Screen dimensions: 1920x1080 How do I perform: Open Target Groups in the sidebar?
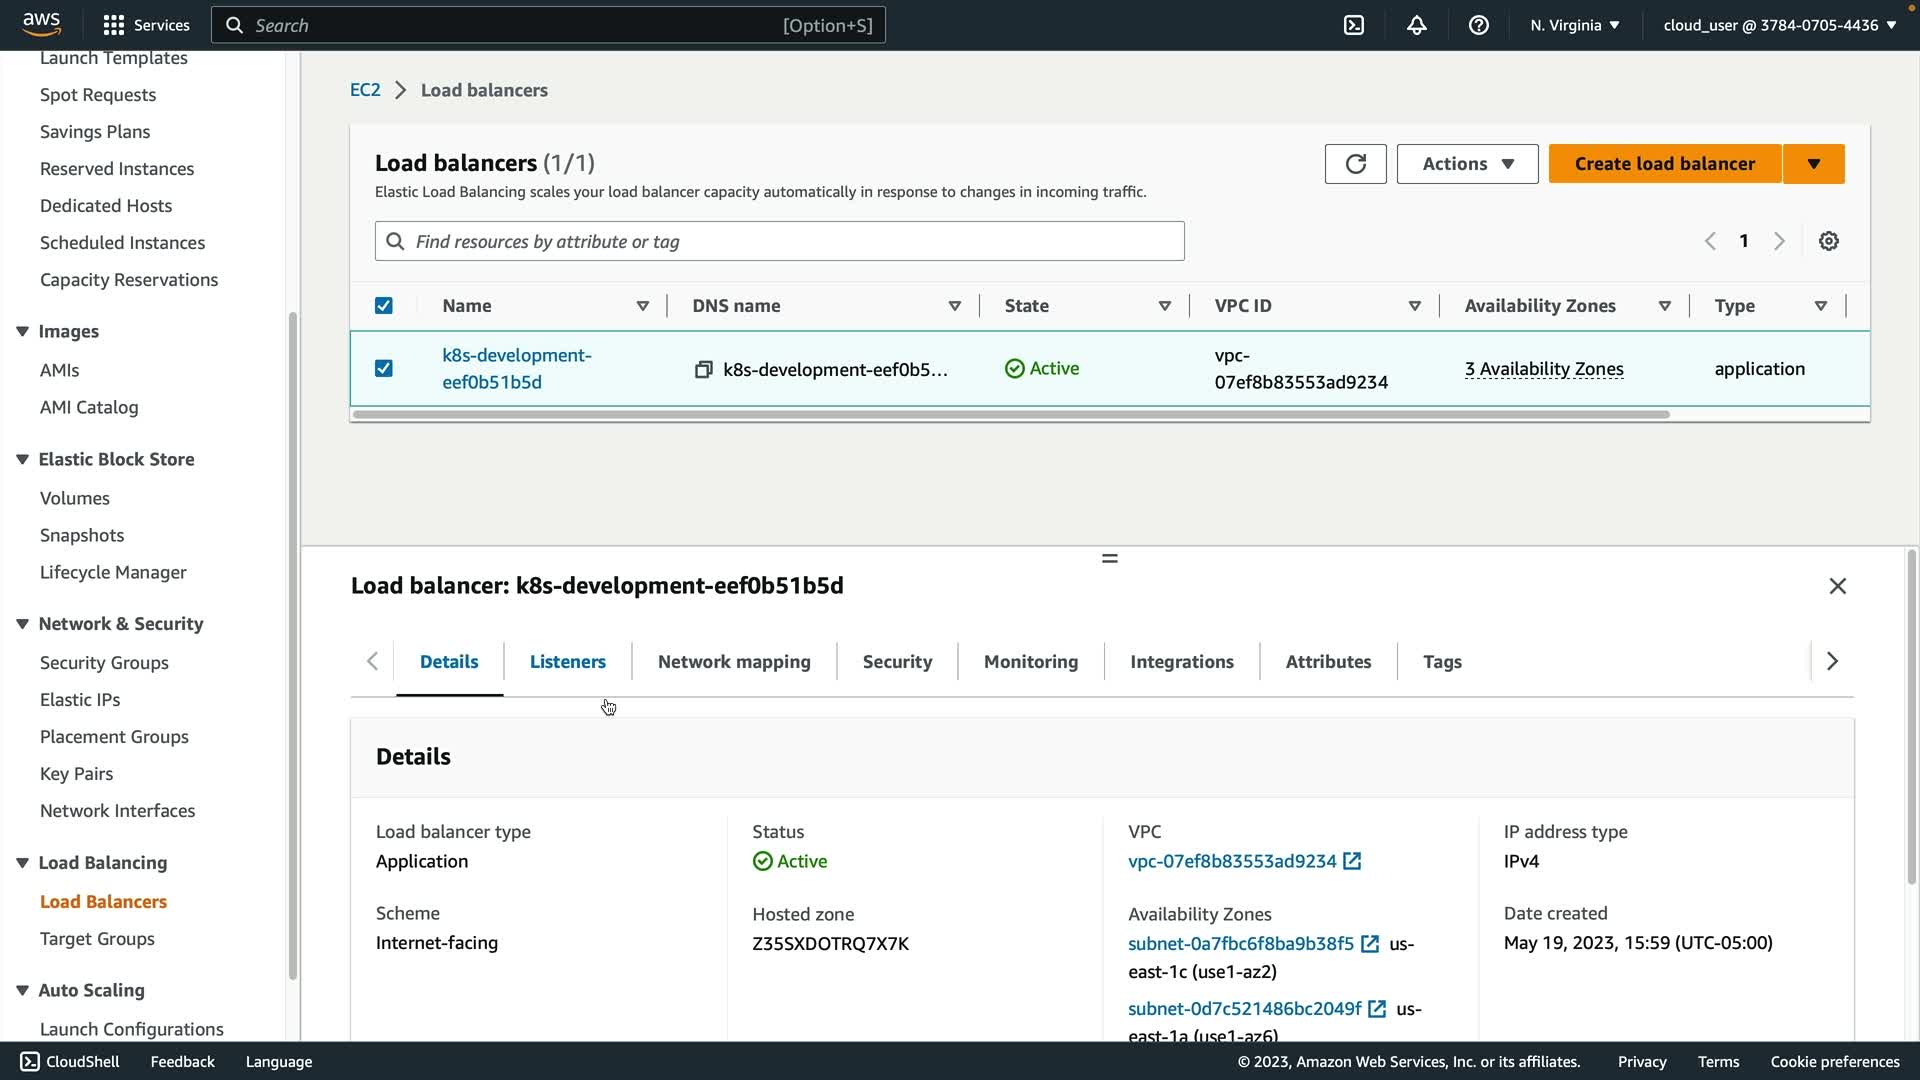click(x=97, y=939)
